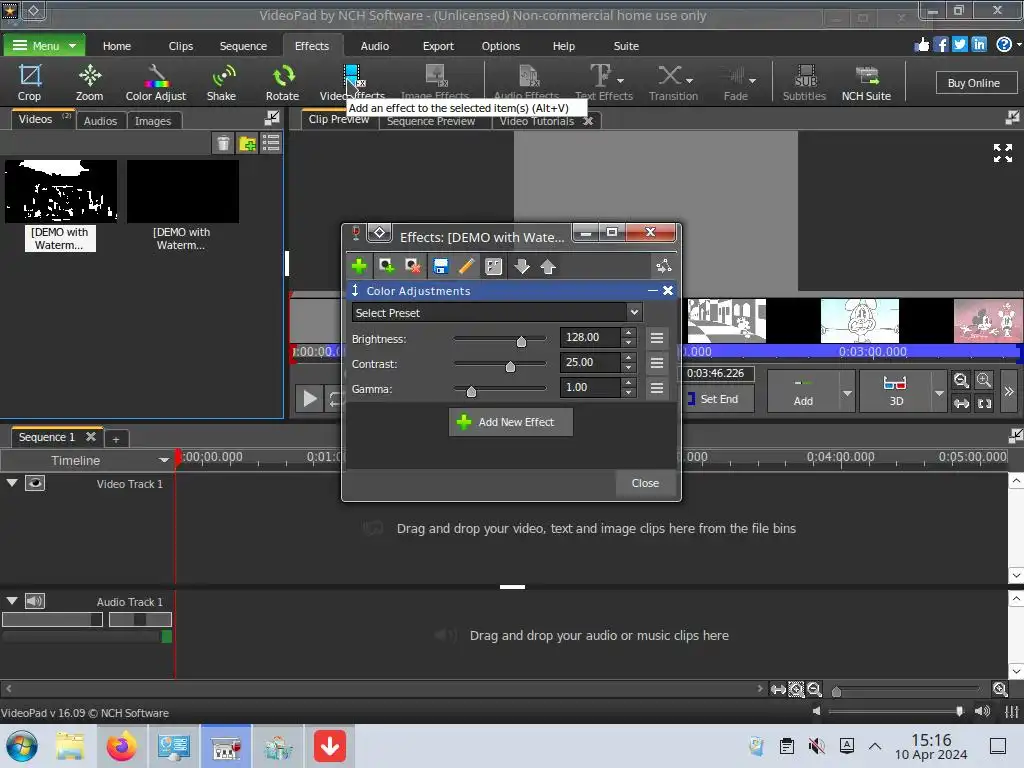The height and width of the screenshot is (768, 1024).
Task: Open Contrast keyframe menu icon
Action: pos(657,362)
